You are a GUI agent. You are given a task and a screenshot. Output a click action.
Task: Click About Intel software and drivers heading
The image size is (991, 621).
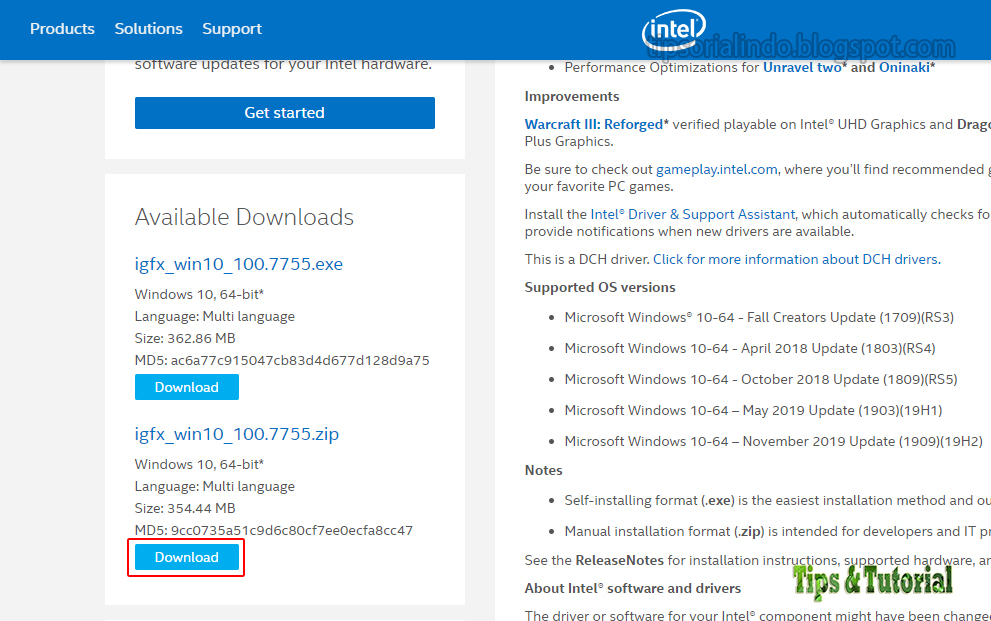pos(633,588)
